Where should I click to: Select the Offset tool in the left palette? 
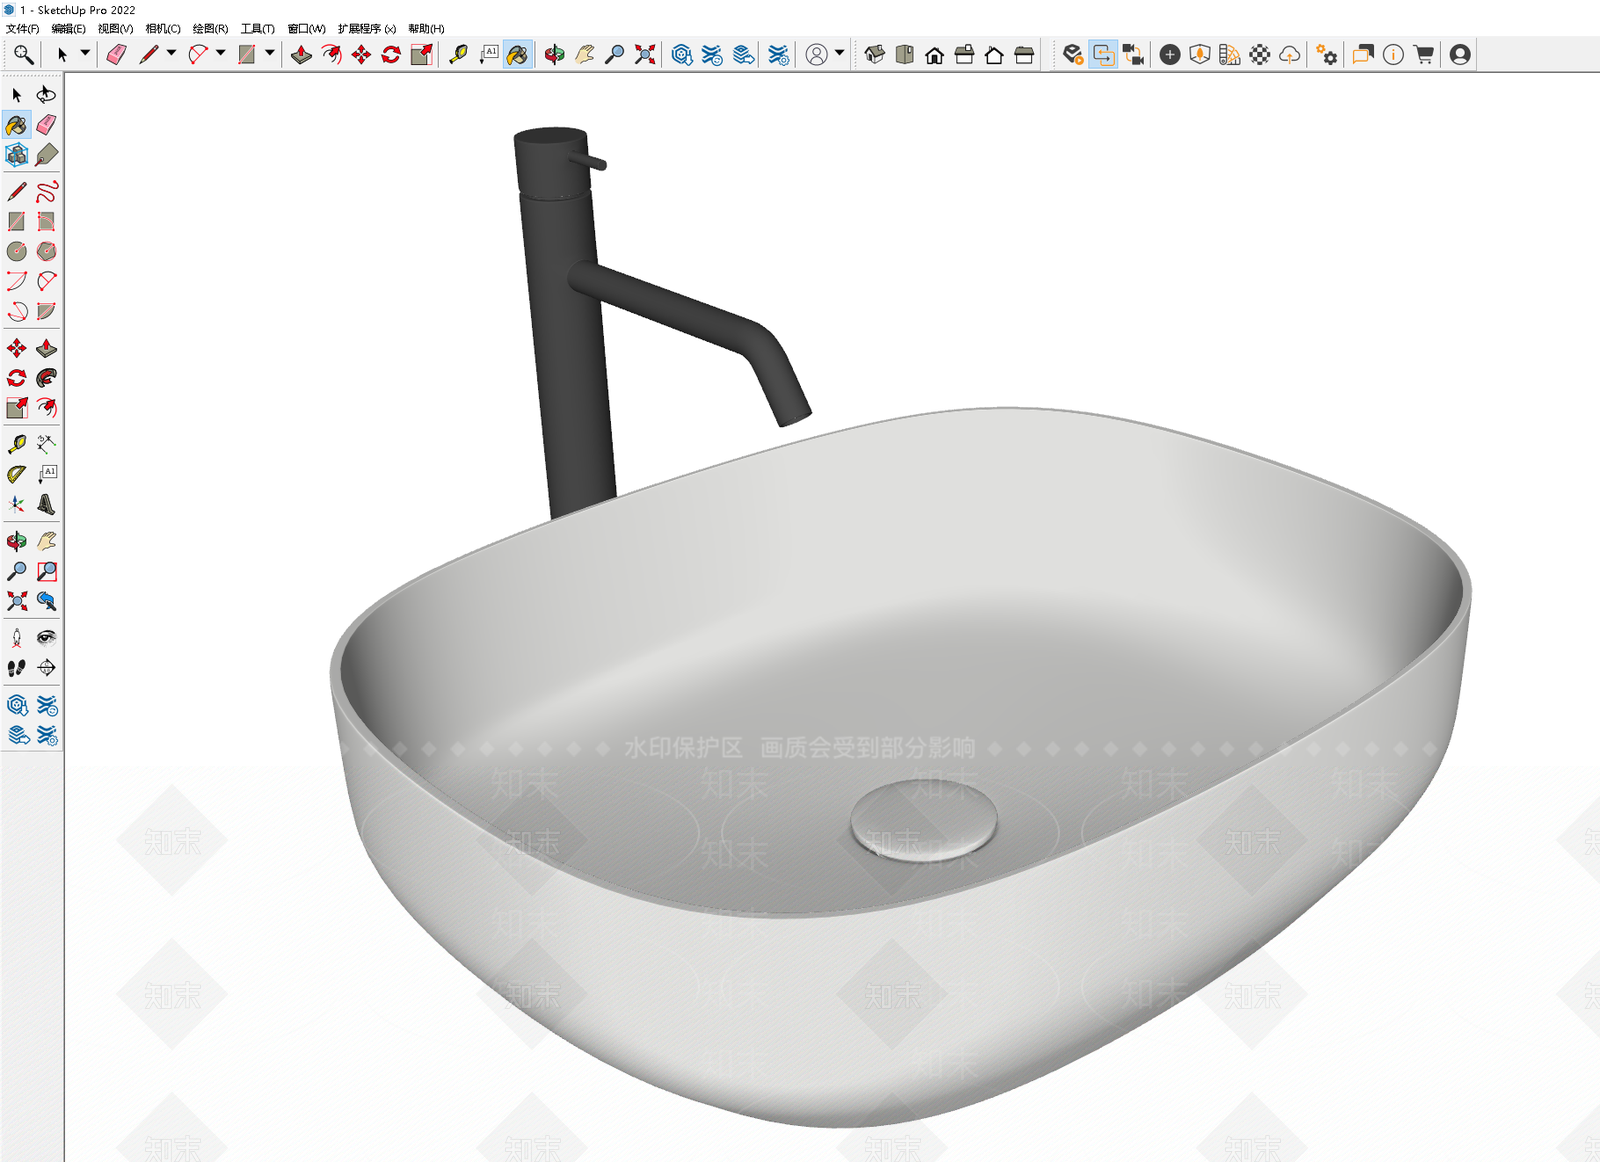click(x=47, y=408)
